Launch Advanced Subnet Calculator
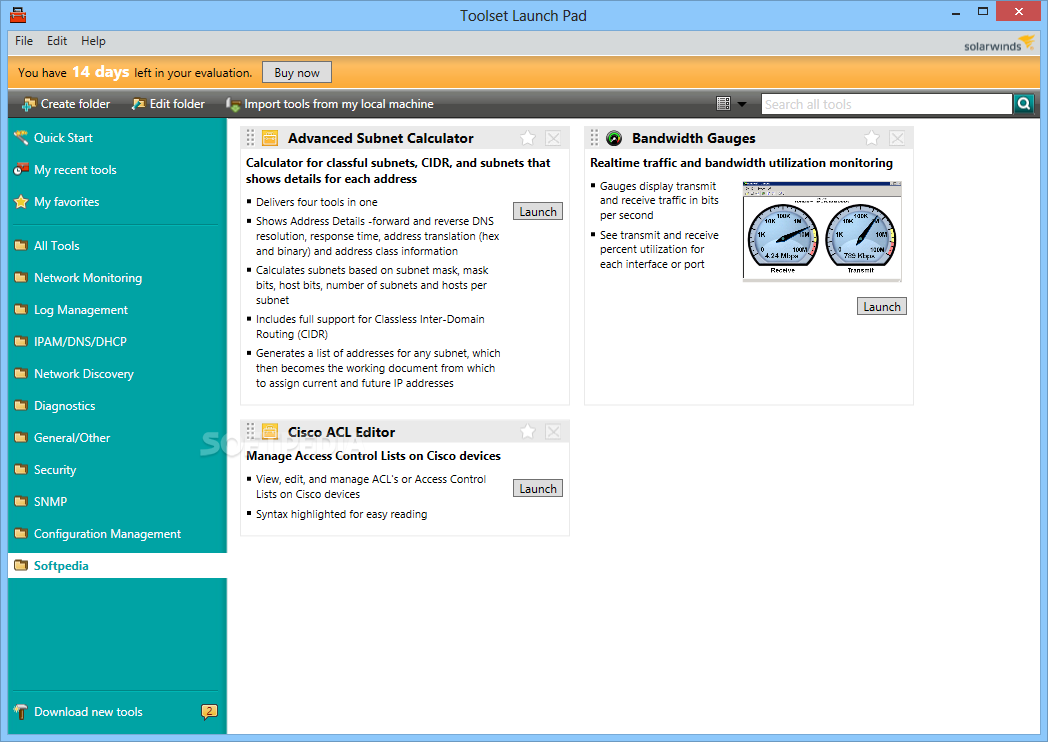This screenshot has width=1048, height=742. pyautogui.click(x=538, y=211)
